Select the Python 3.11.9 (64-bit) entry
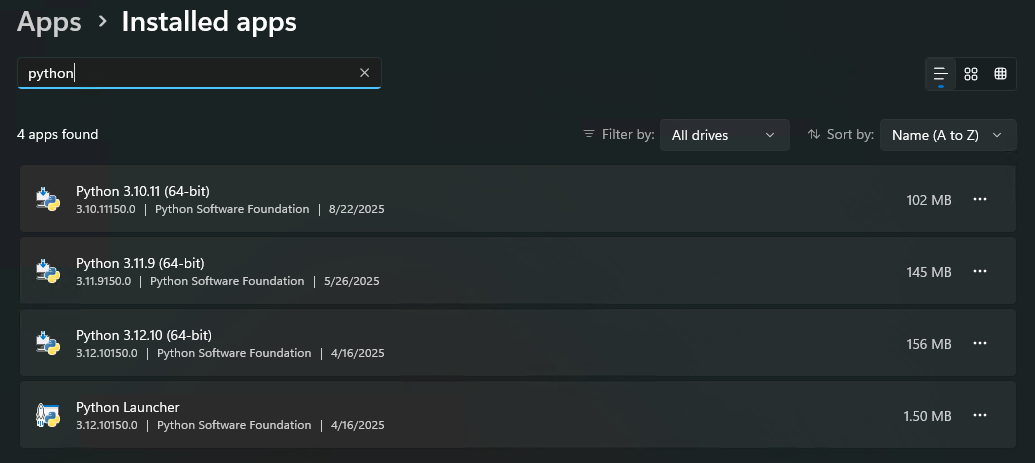This screenshot has width=1035, height=463. 518,271
